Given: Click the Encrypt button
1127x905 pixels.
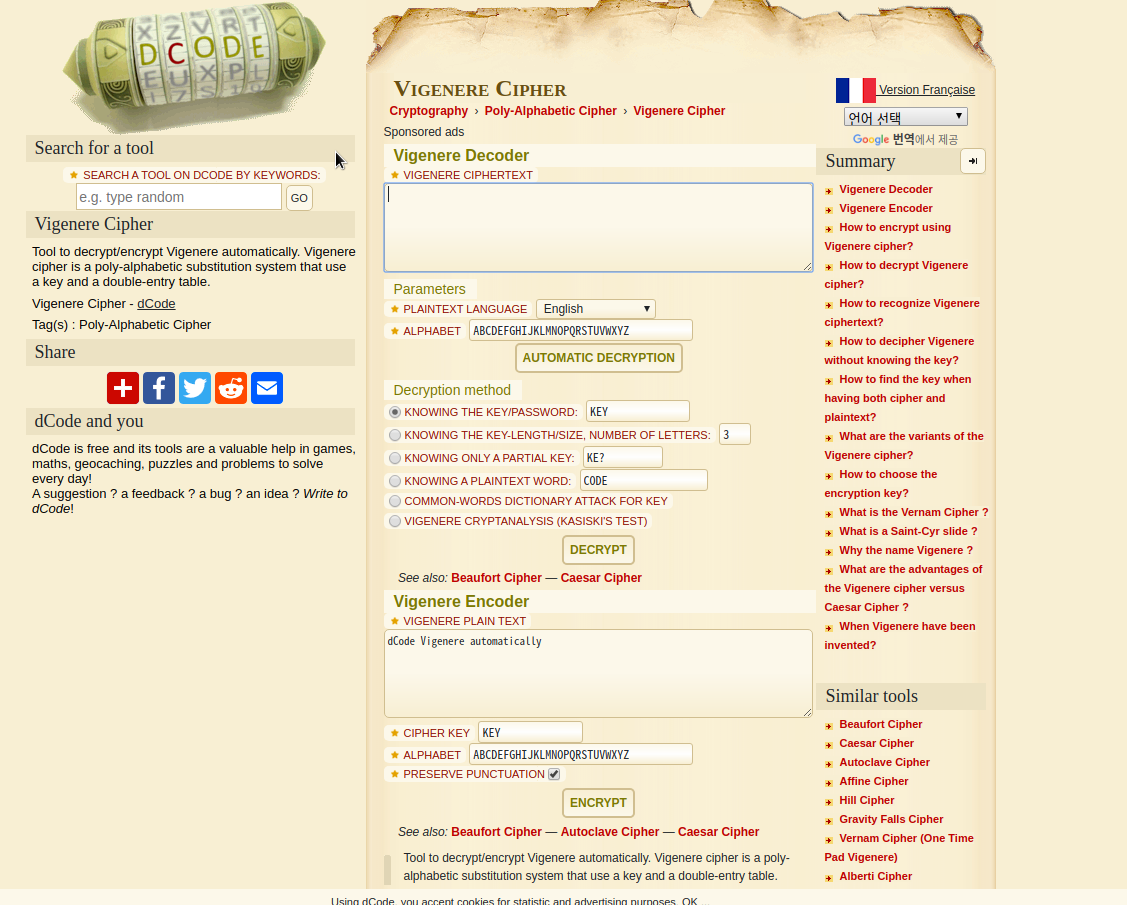Looking at the screenshot, I should [598, 803].
